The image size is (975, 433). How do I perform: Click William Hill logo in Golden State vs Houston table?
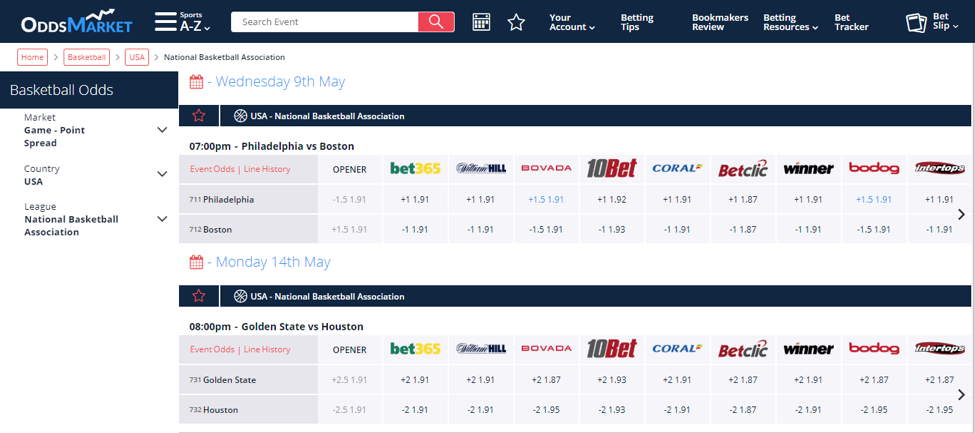click(481, 349)
